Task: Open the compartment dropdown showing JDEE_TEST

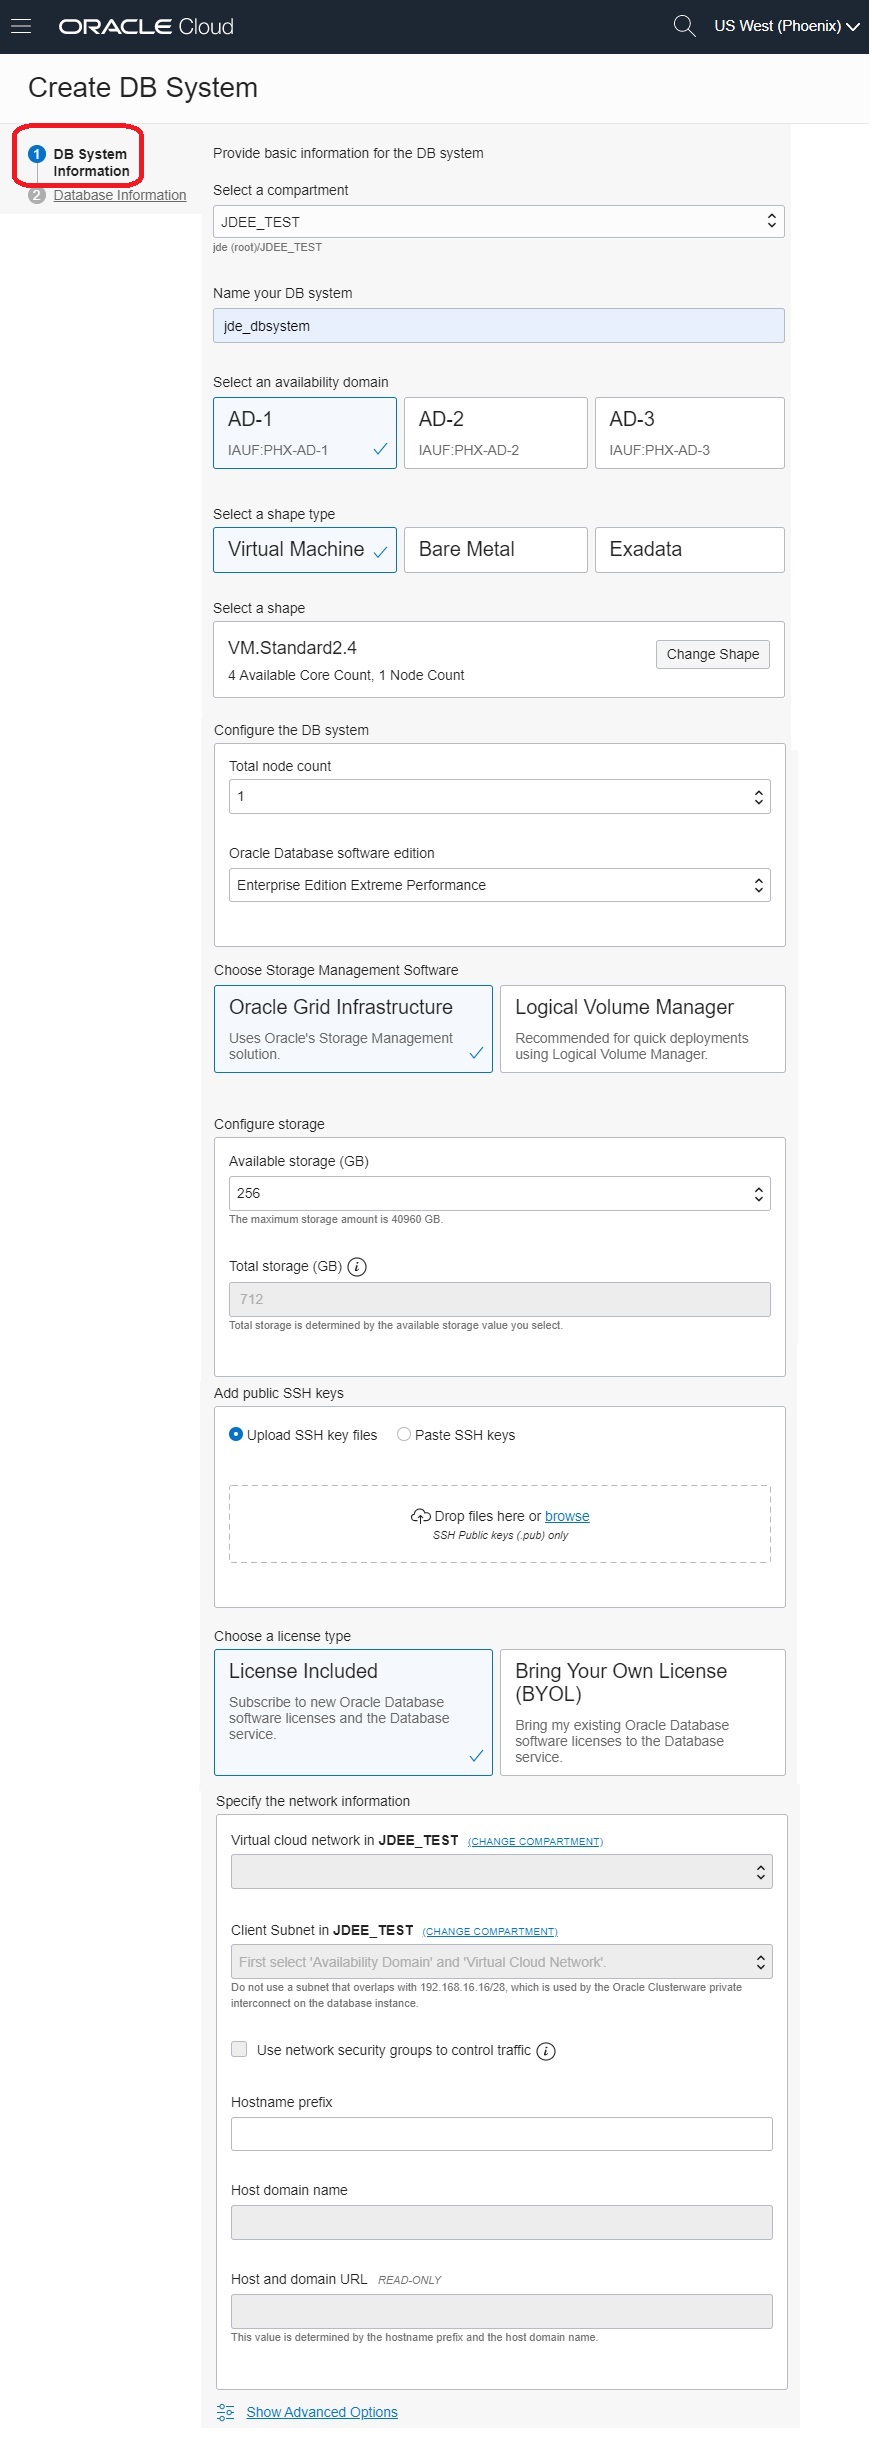Action: [x=498, y=222]
